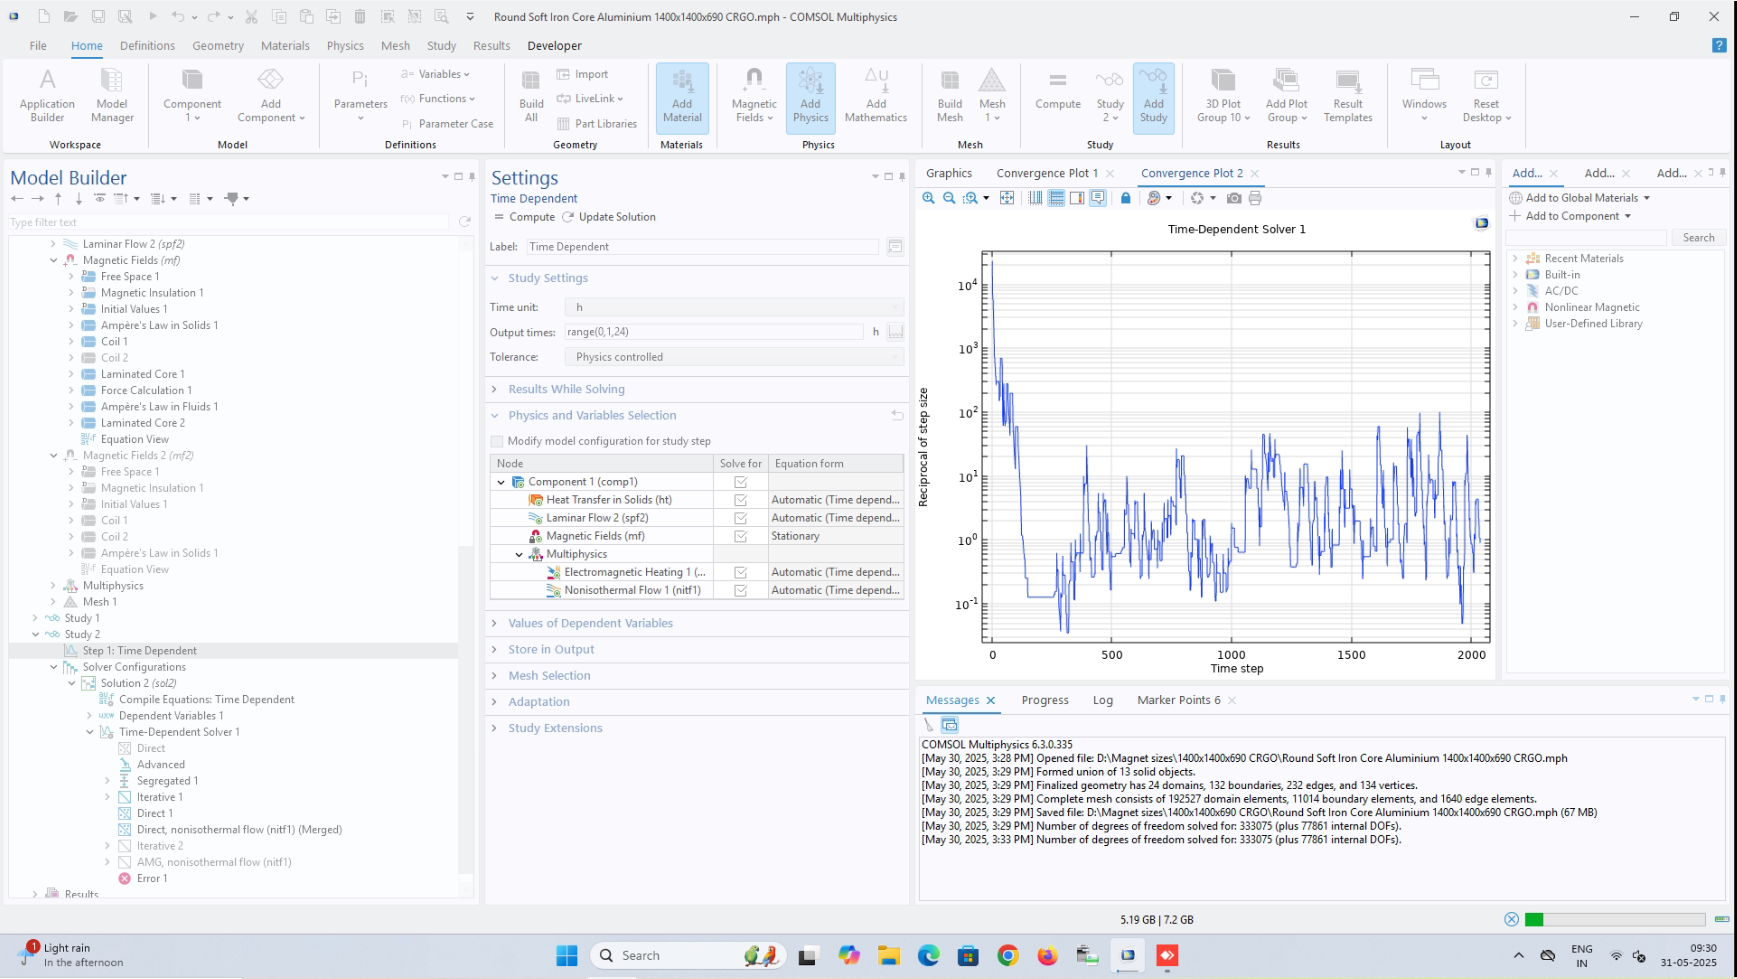1737x979 pixels.
Task: Open the Geometry ribbon tab
Action: coord(218,46)
